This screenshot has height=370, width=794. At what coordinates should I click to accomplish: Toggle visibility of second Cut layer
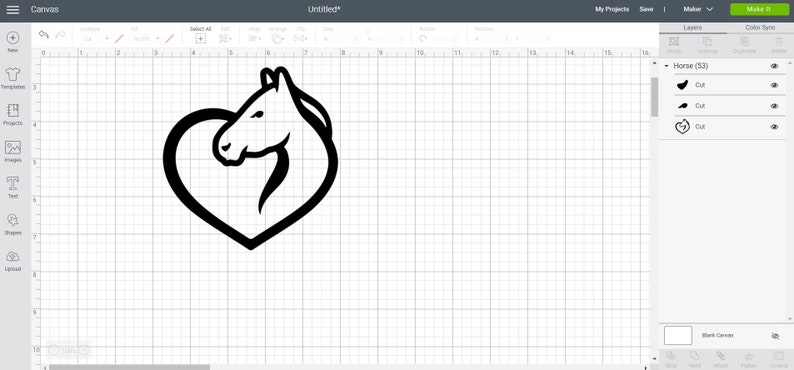pos(774,106)
